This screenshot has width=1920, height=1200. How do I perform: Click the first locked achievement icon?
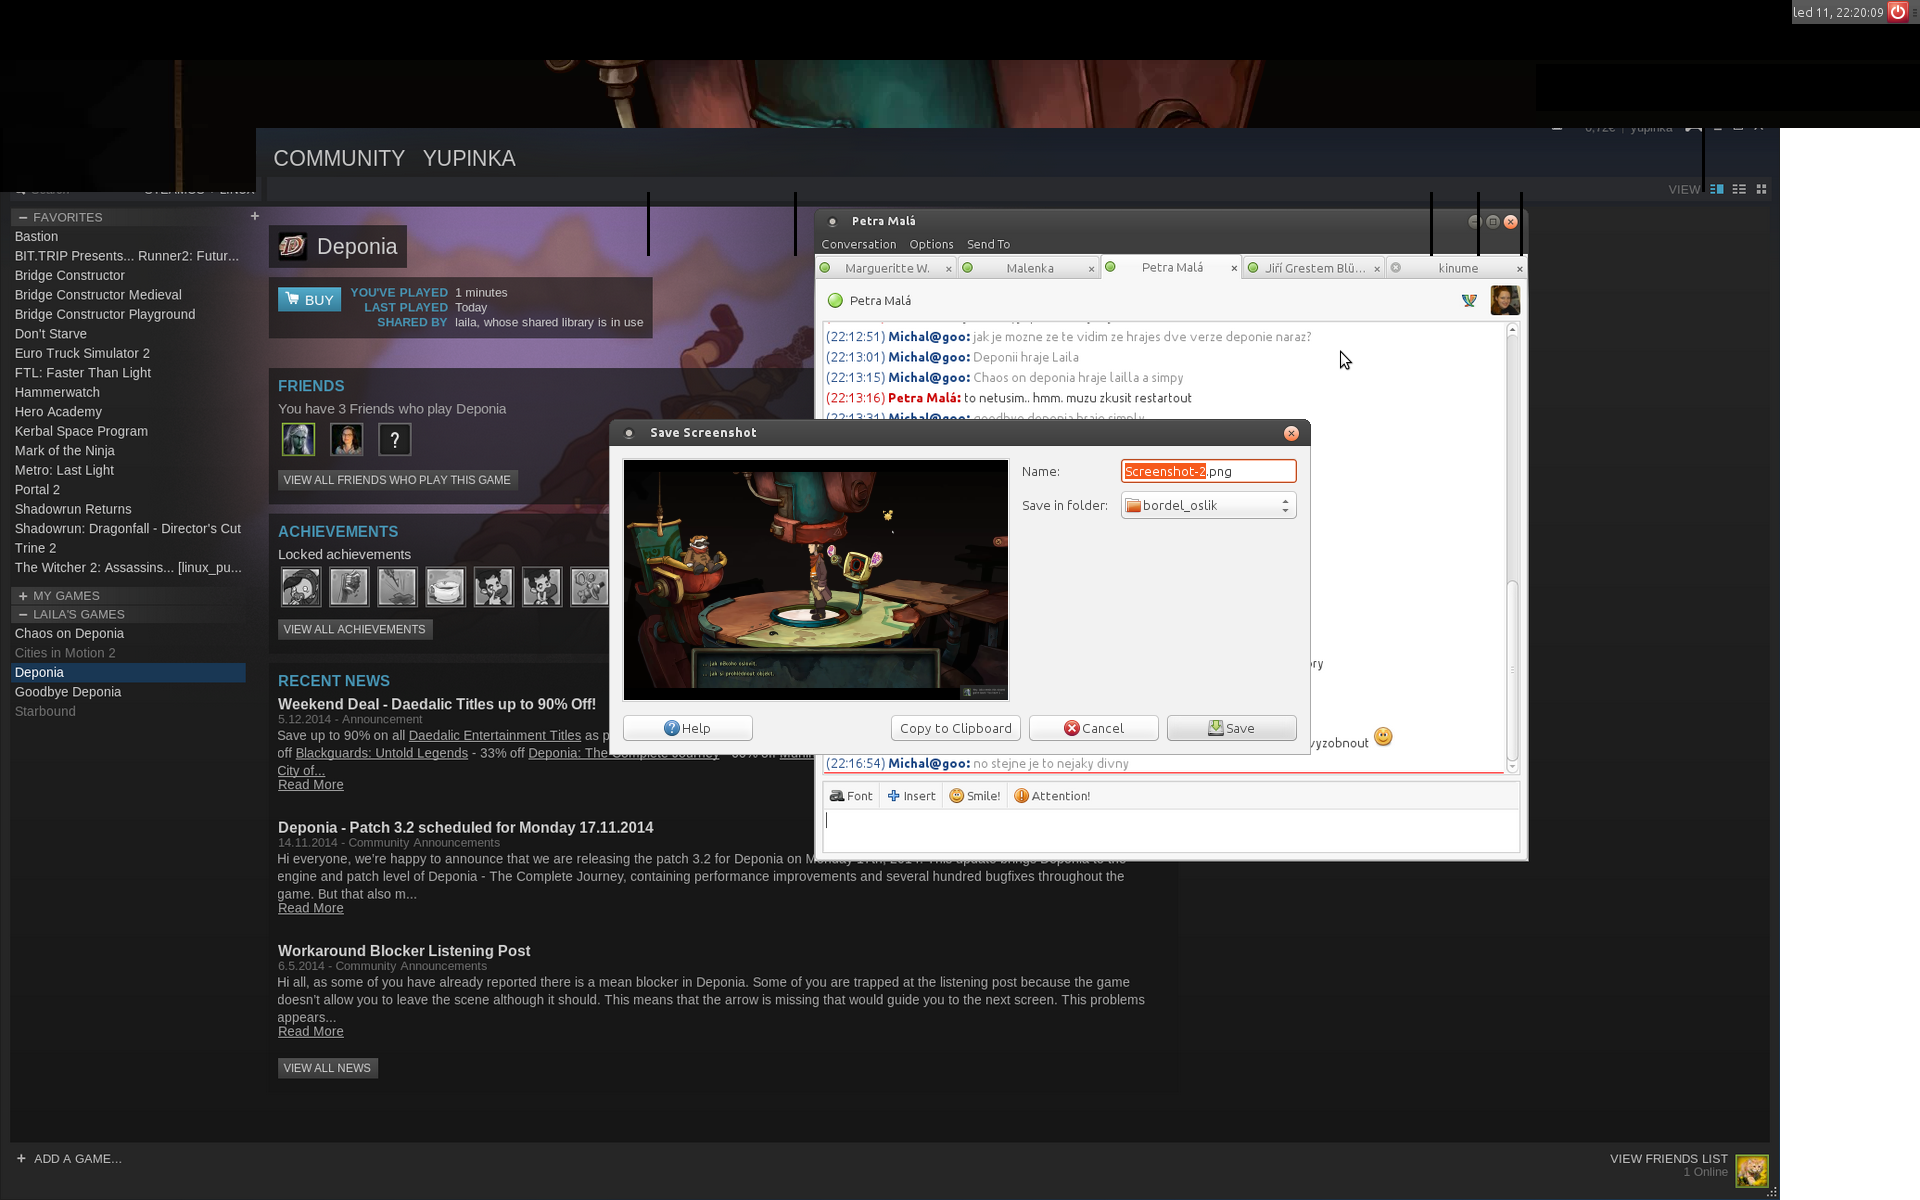coord(300,587)
